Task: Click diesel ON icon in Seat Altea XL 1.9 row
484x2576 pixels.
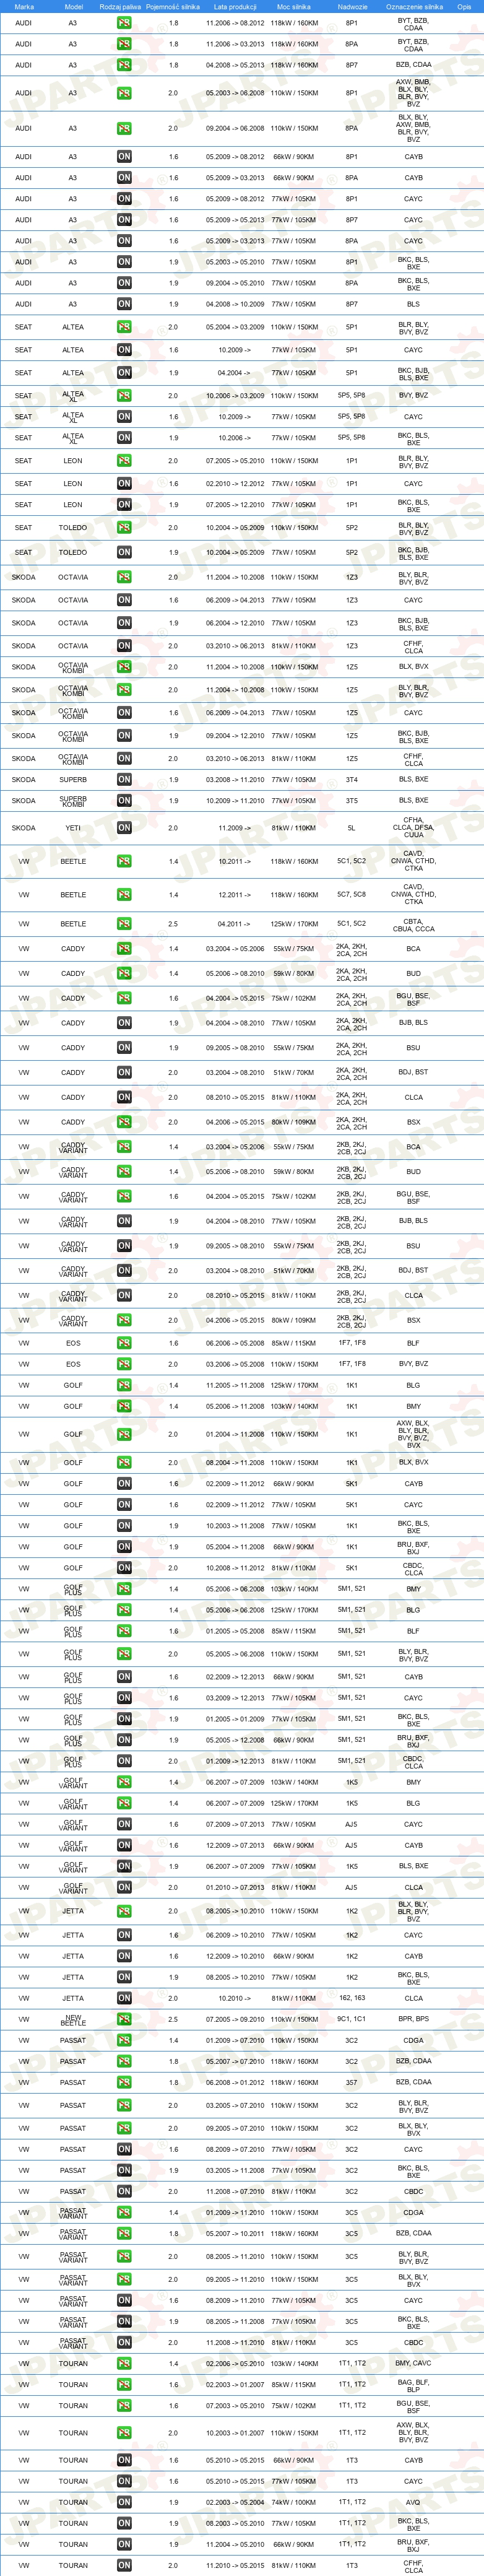Action: pos(124,438)
